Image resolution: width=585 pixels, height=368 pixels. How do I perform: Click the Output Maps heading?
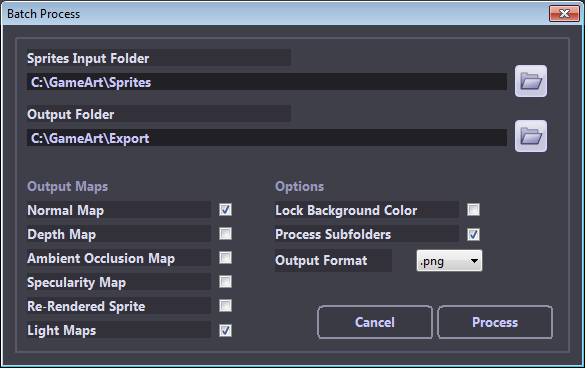(x=68, y=186)
